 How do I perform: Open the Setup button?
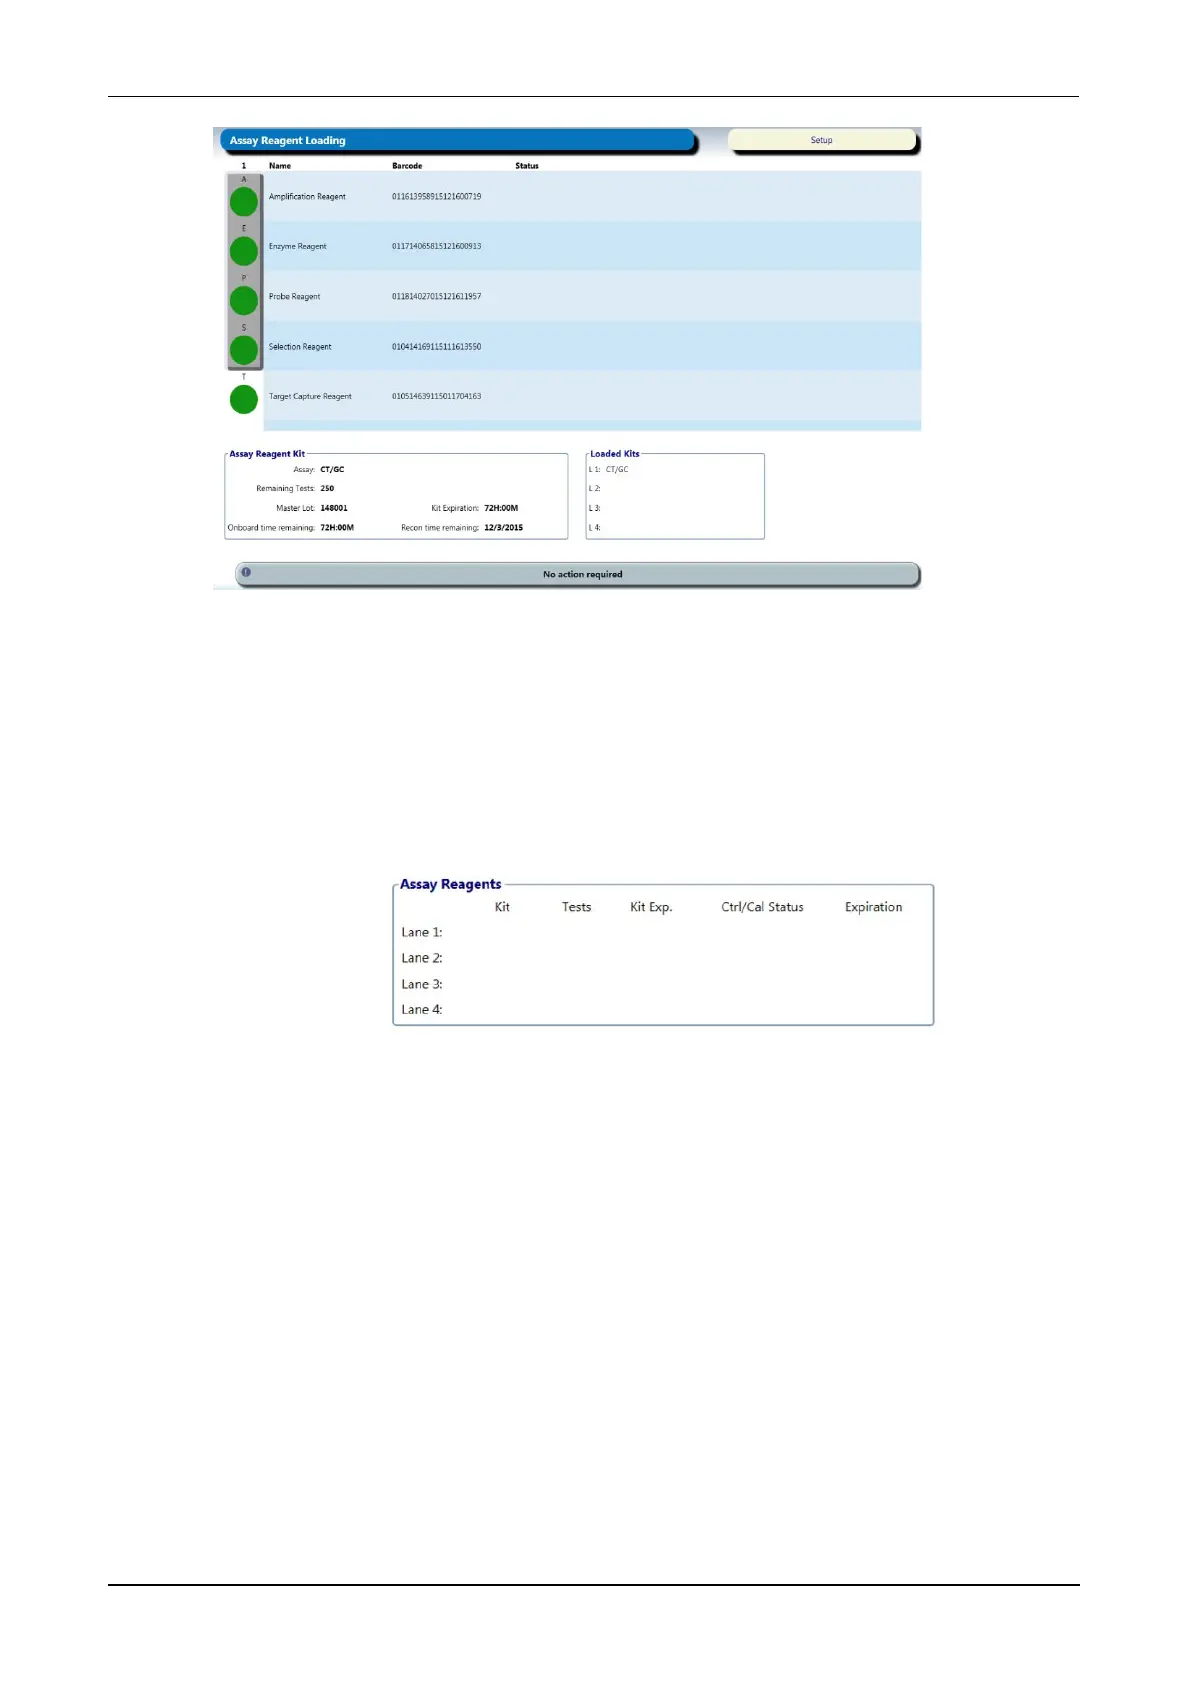click(821, 140)
